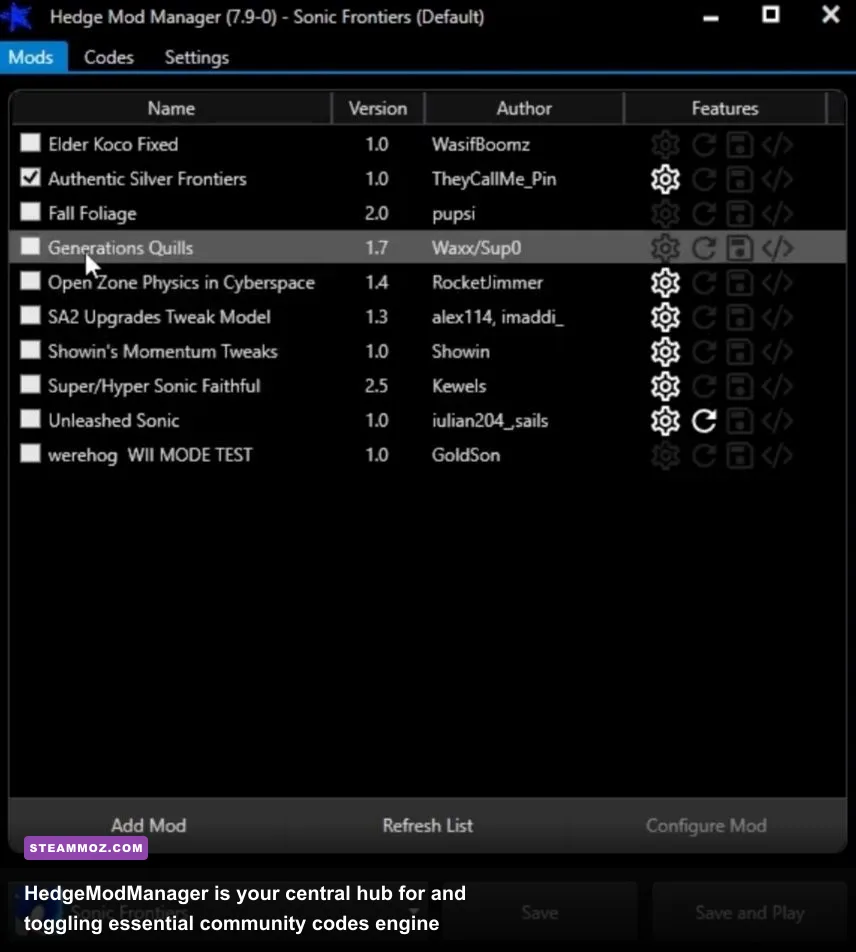Click the WasifBoomz author cell
Image resolution: width=856 pixels, height=952 pixels.
pos(481,144)
